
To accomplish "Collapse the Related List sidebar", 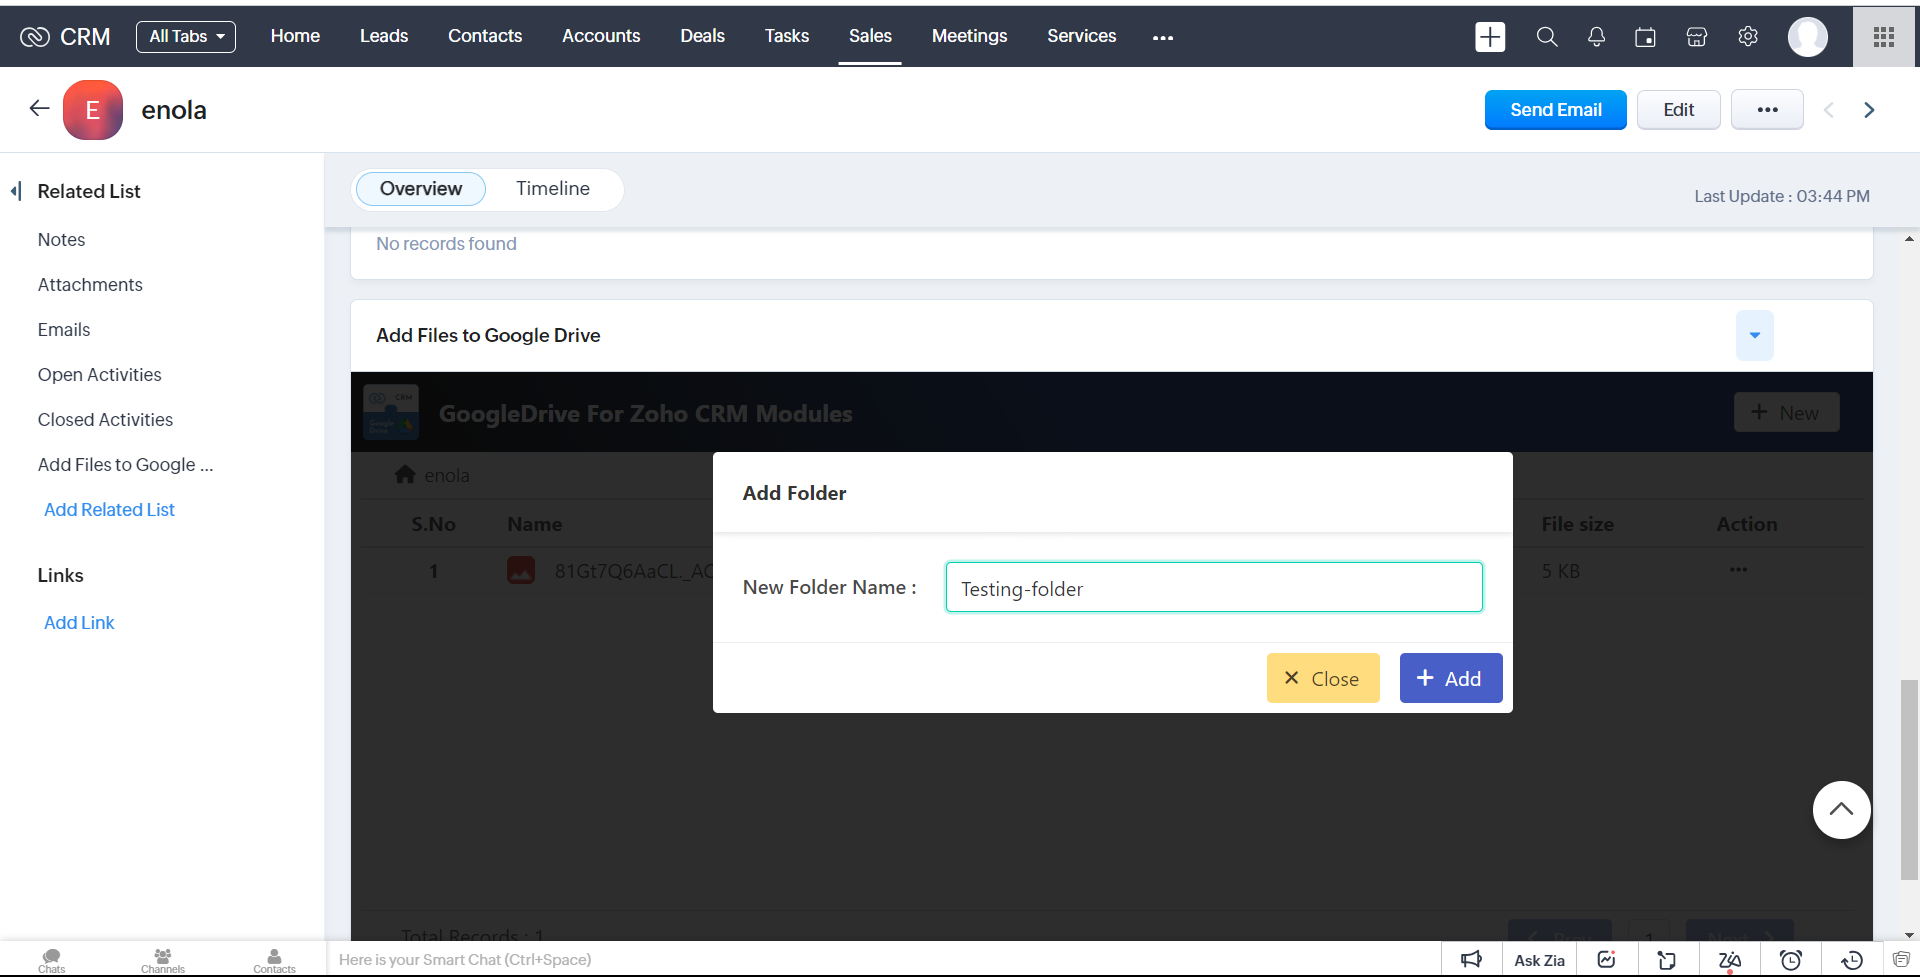I will tap(16, 191).
